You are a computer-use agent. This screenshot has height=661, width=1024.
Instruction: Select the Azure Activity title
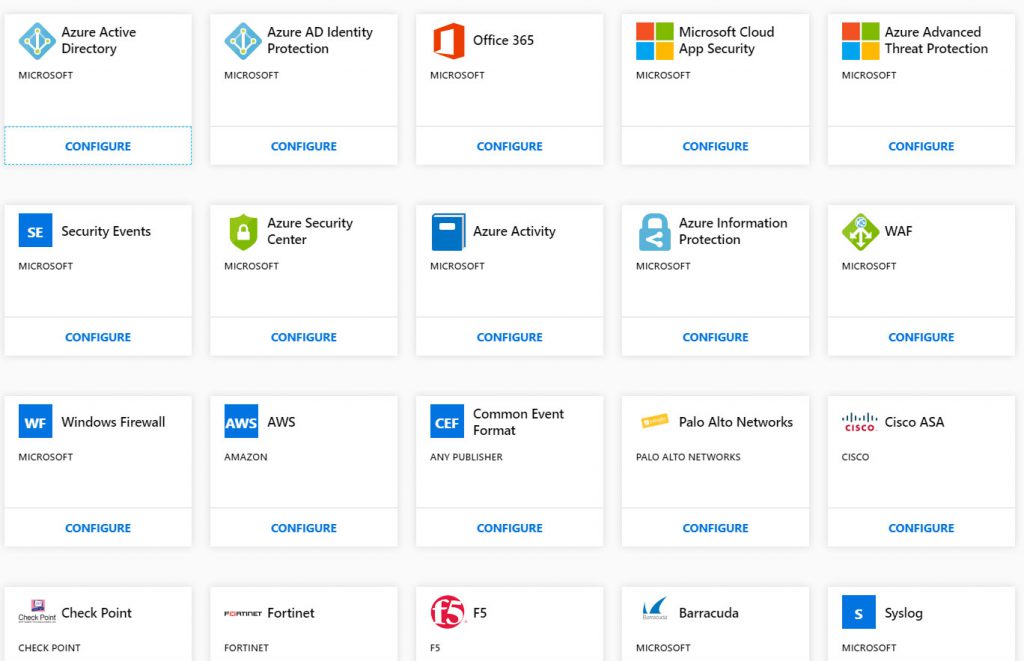(x=514, y=231)
